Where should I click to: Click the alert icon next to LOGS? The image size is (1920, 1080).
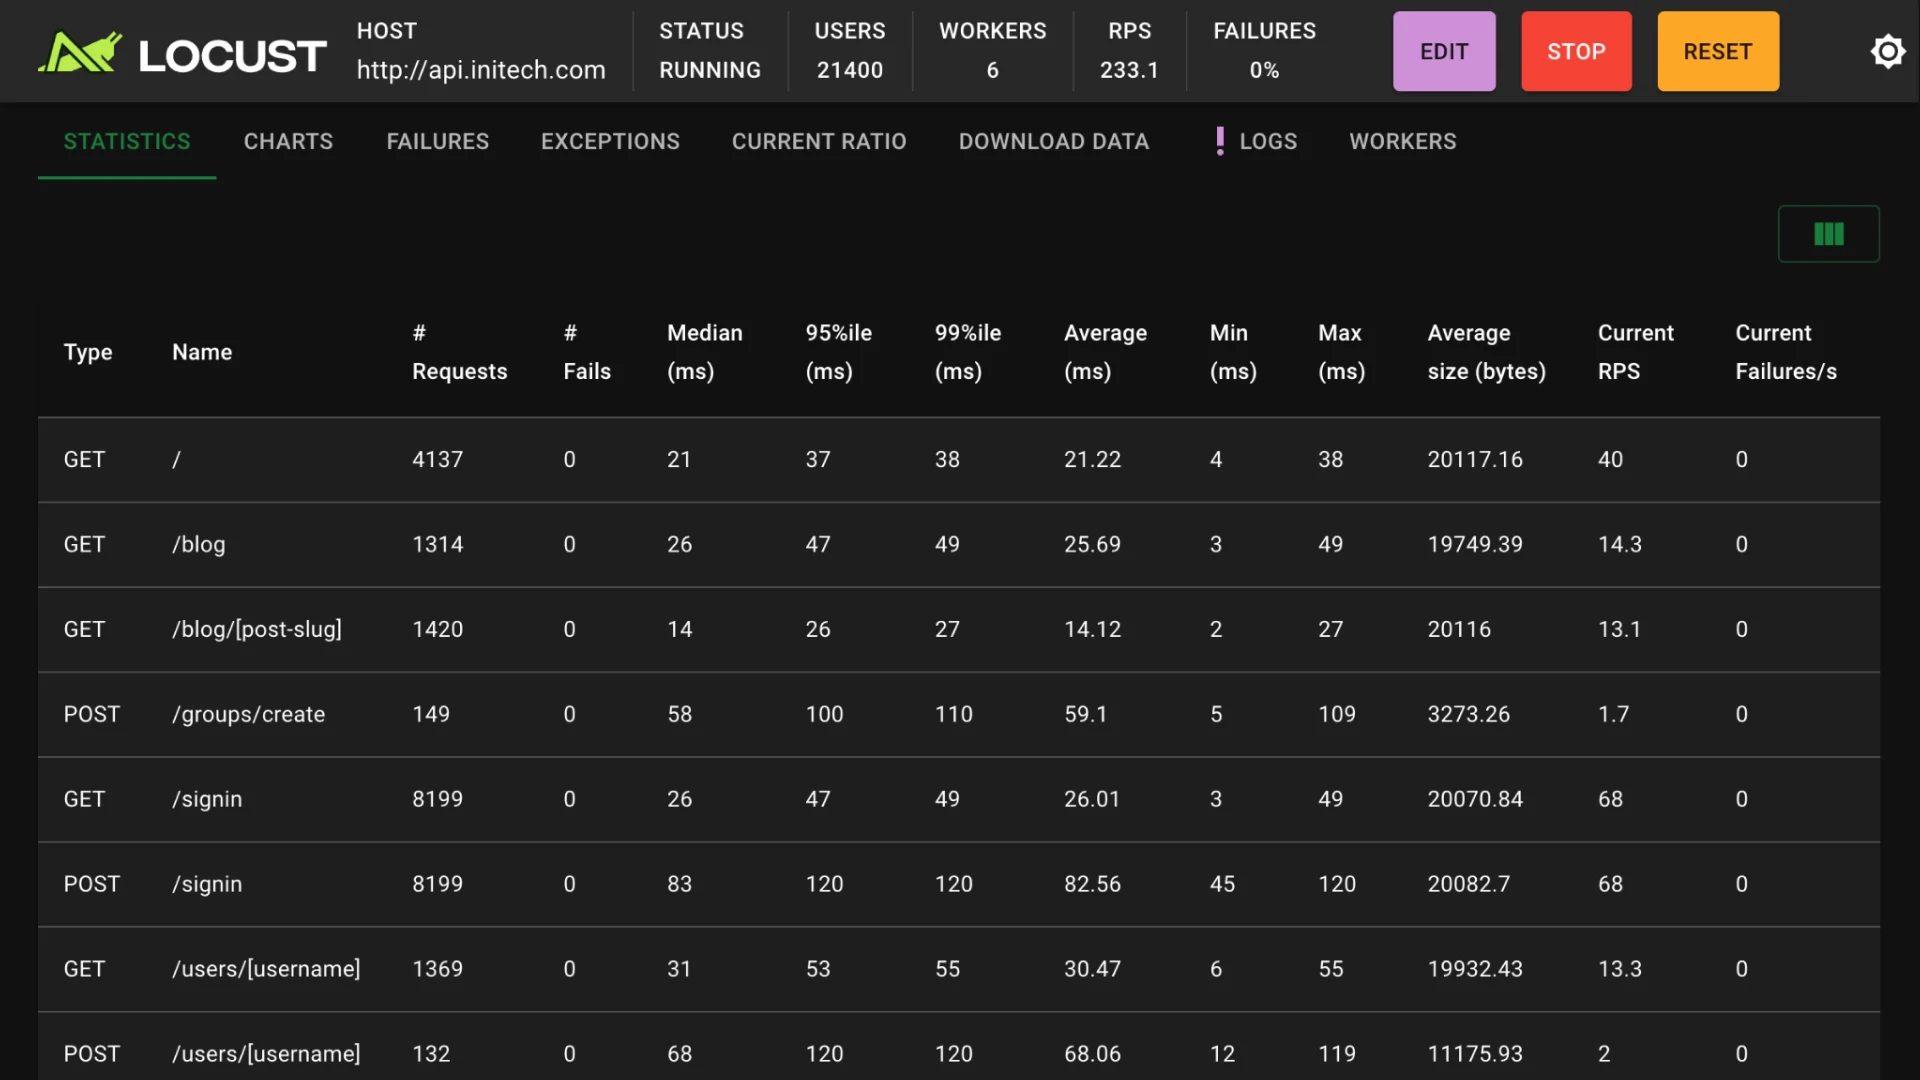tap(1220, 141)
